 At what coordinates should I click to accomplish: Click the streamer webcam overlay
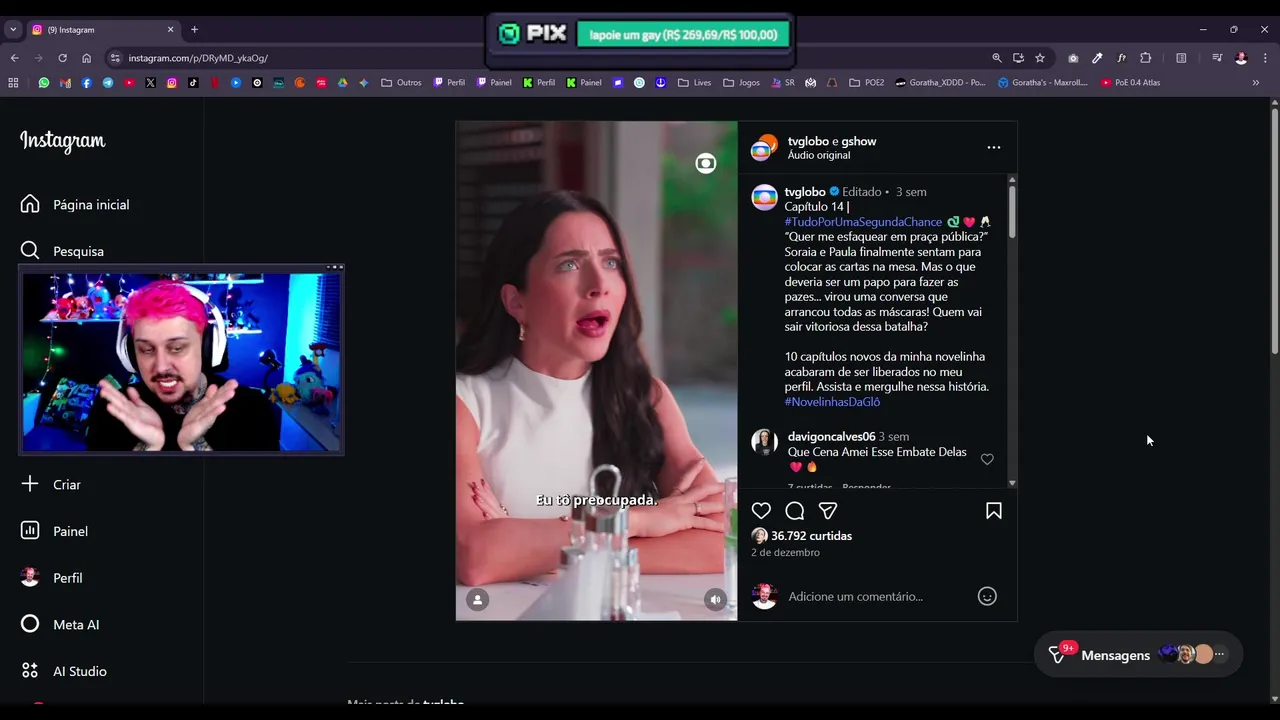coord(181,359)
